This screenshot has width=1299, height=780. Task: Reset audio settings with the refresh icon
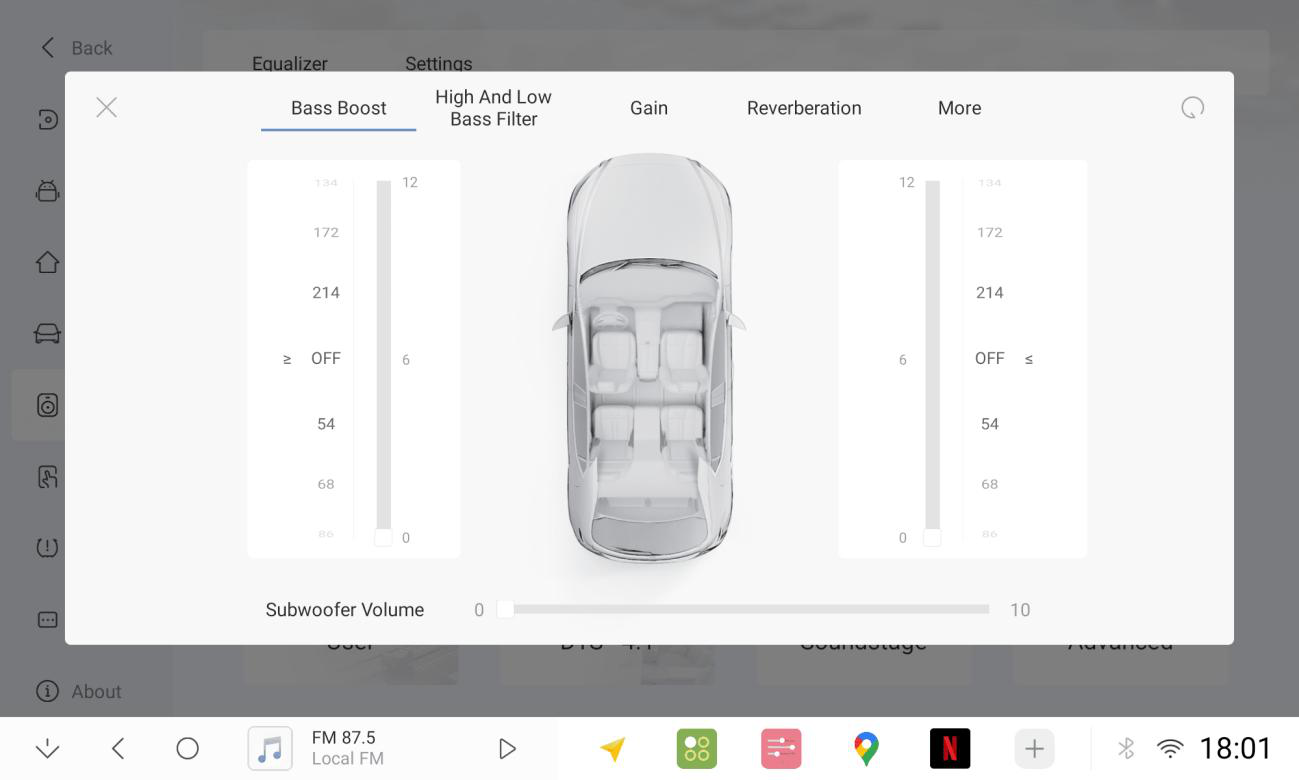(1192, 107)
